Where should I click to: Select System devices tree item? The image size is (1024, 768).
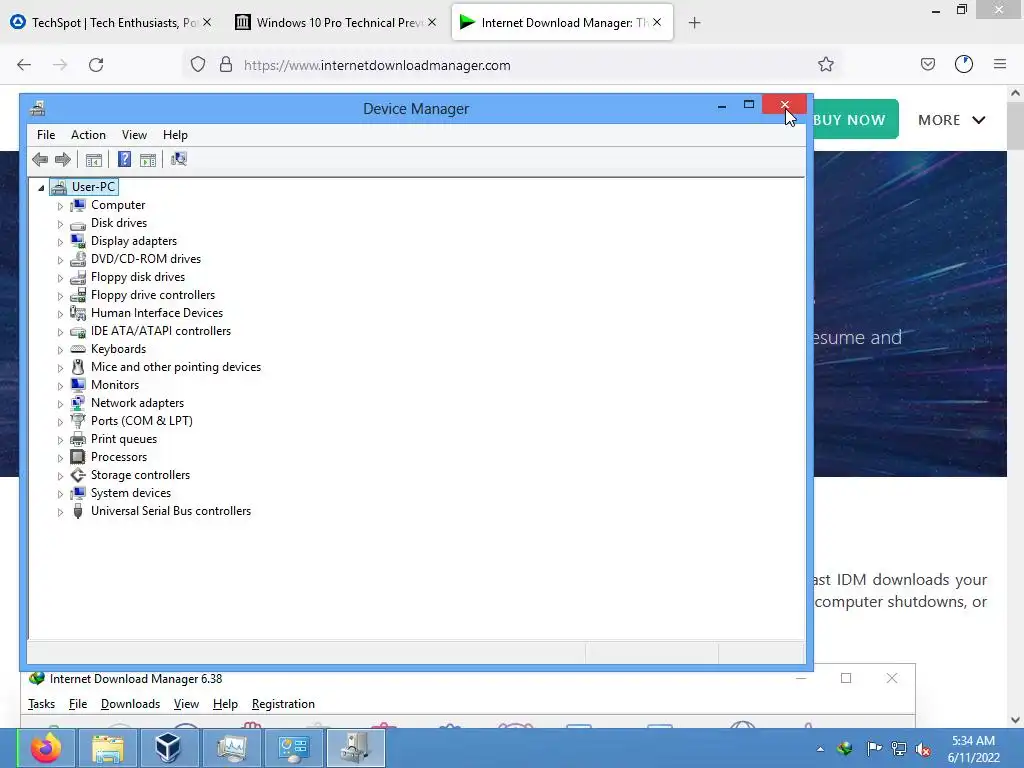click(x=131, y=493)
